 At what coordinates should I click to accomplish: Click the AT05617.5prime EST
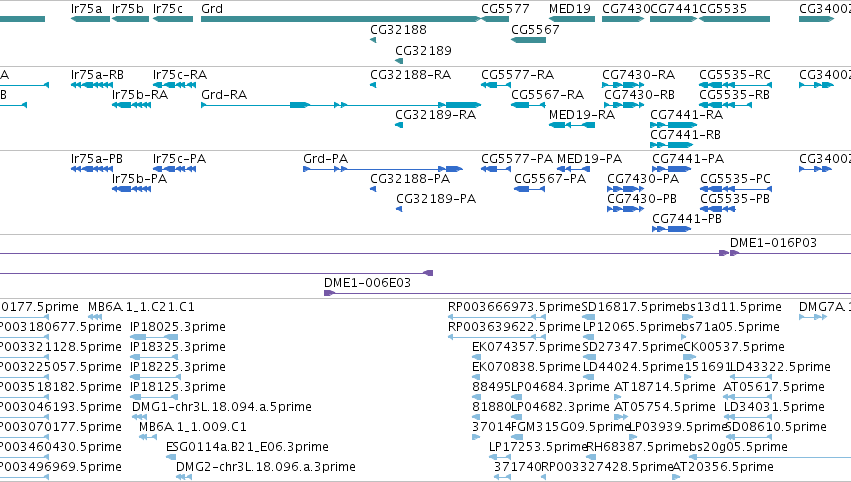point(747,397)
